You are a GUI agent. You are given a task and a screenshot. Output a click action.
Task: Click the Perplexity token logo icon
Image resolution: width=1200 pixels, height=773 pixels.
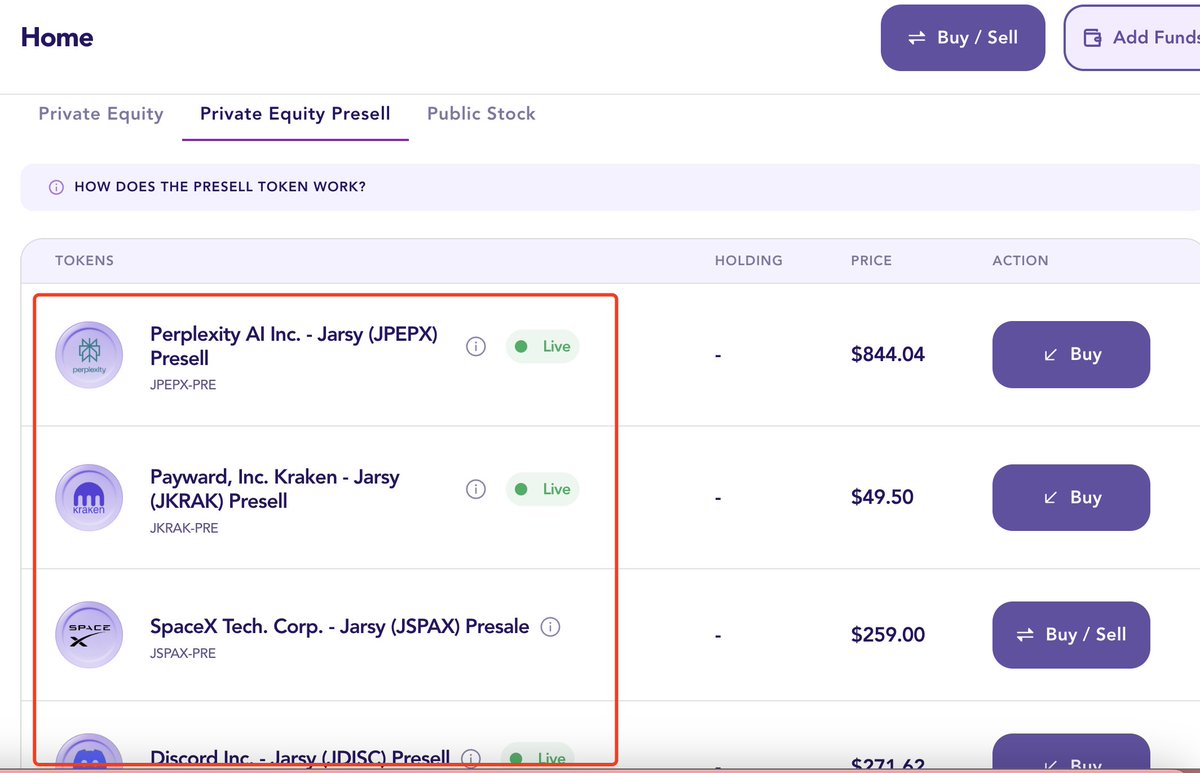pyautogui.click(x=89, y=354)
